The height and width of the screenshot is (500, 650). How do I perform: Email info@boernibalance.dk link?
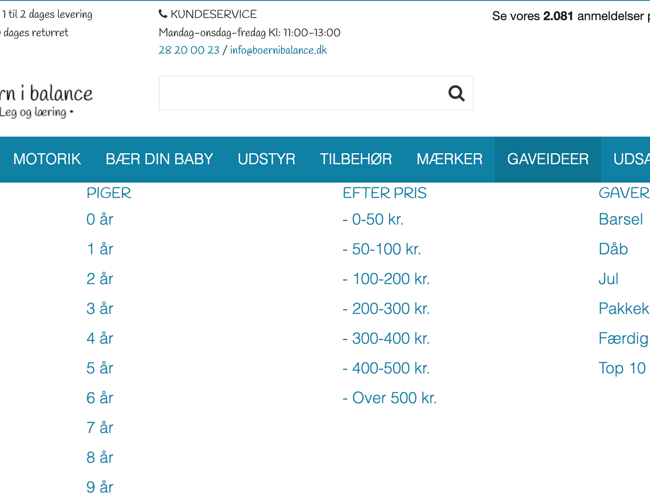point(278,50)
